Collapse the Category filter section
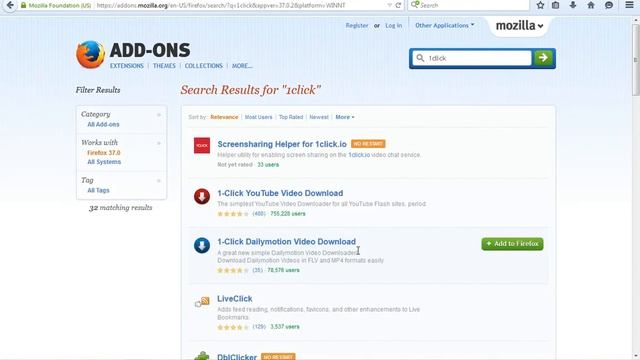 point(159,115)
